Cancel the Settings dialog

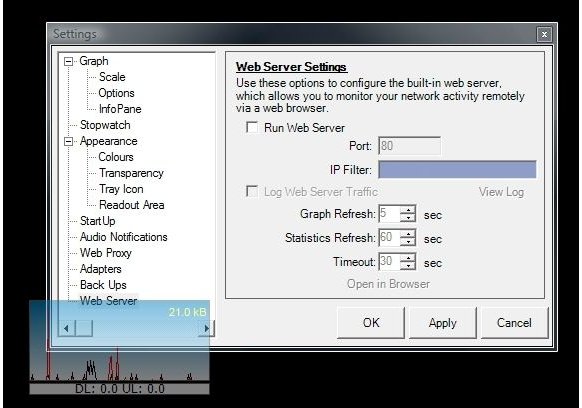pos(514,323)
